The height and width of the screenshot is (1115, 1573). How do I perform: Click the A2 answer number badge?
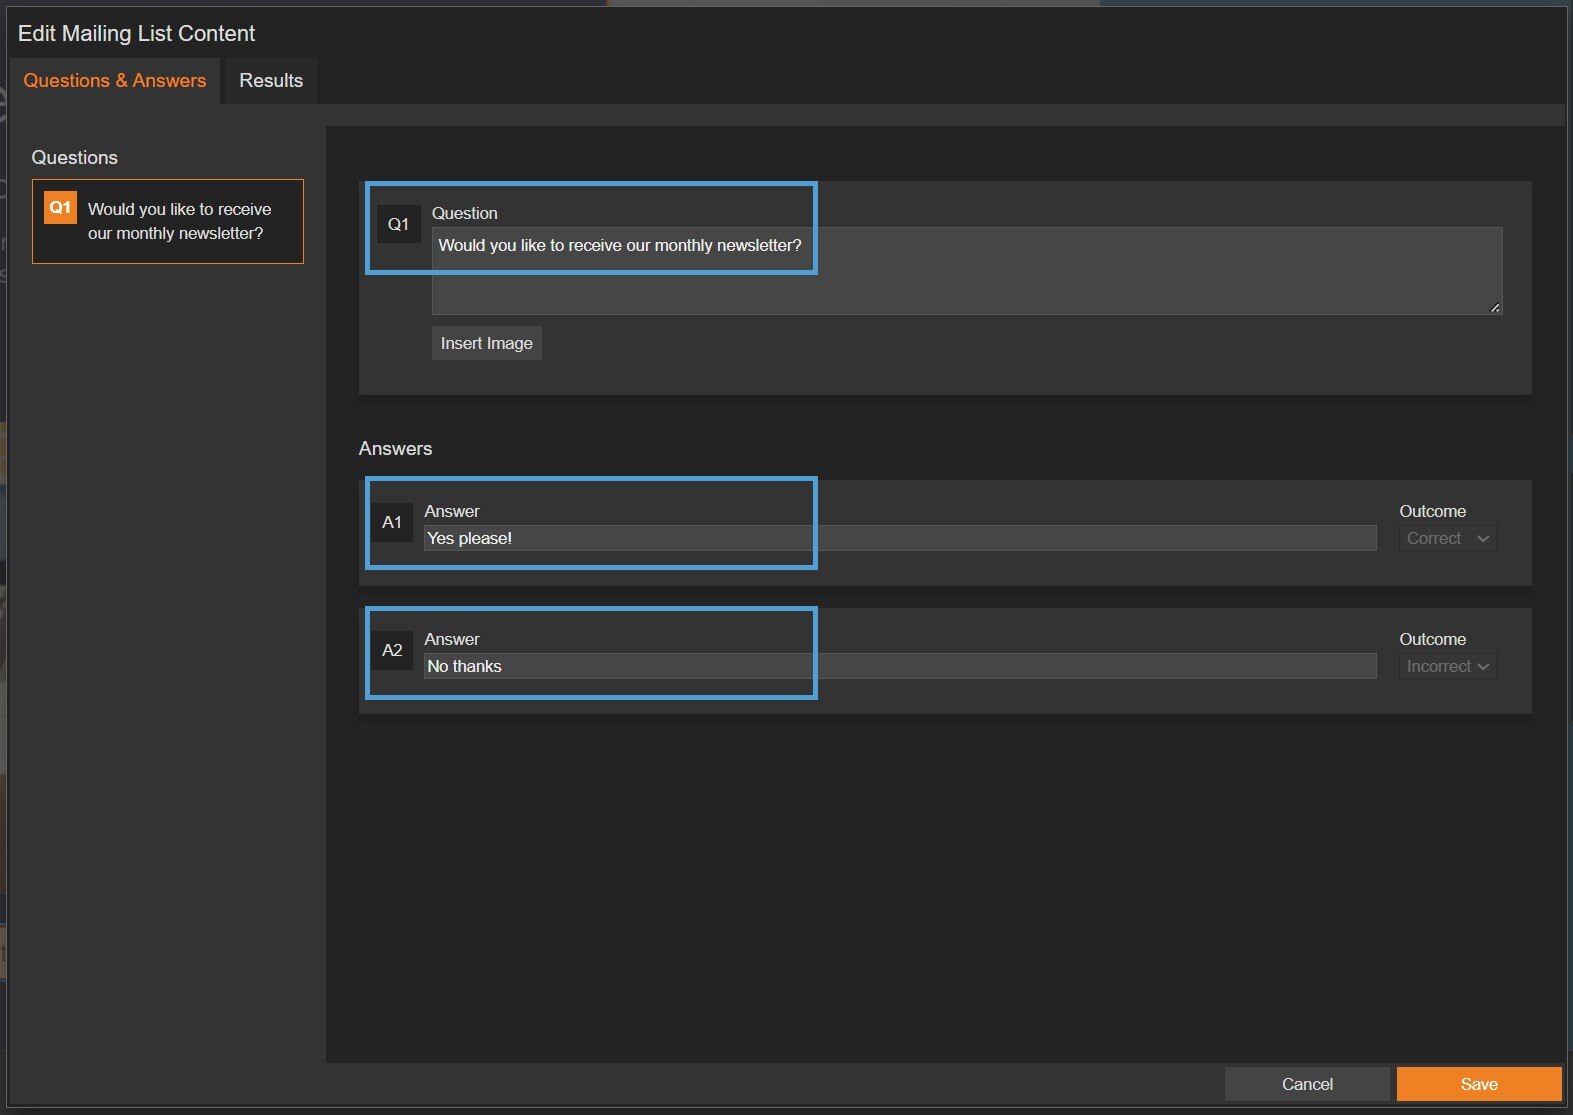coord(392,650)
